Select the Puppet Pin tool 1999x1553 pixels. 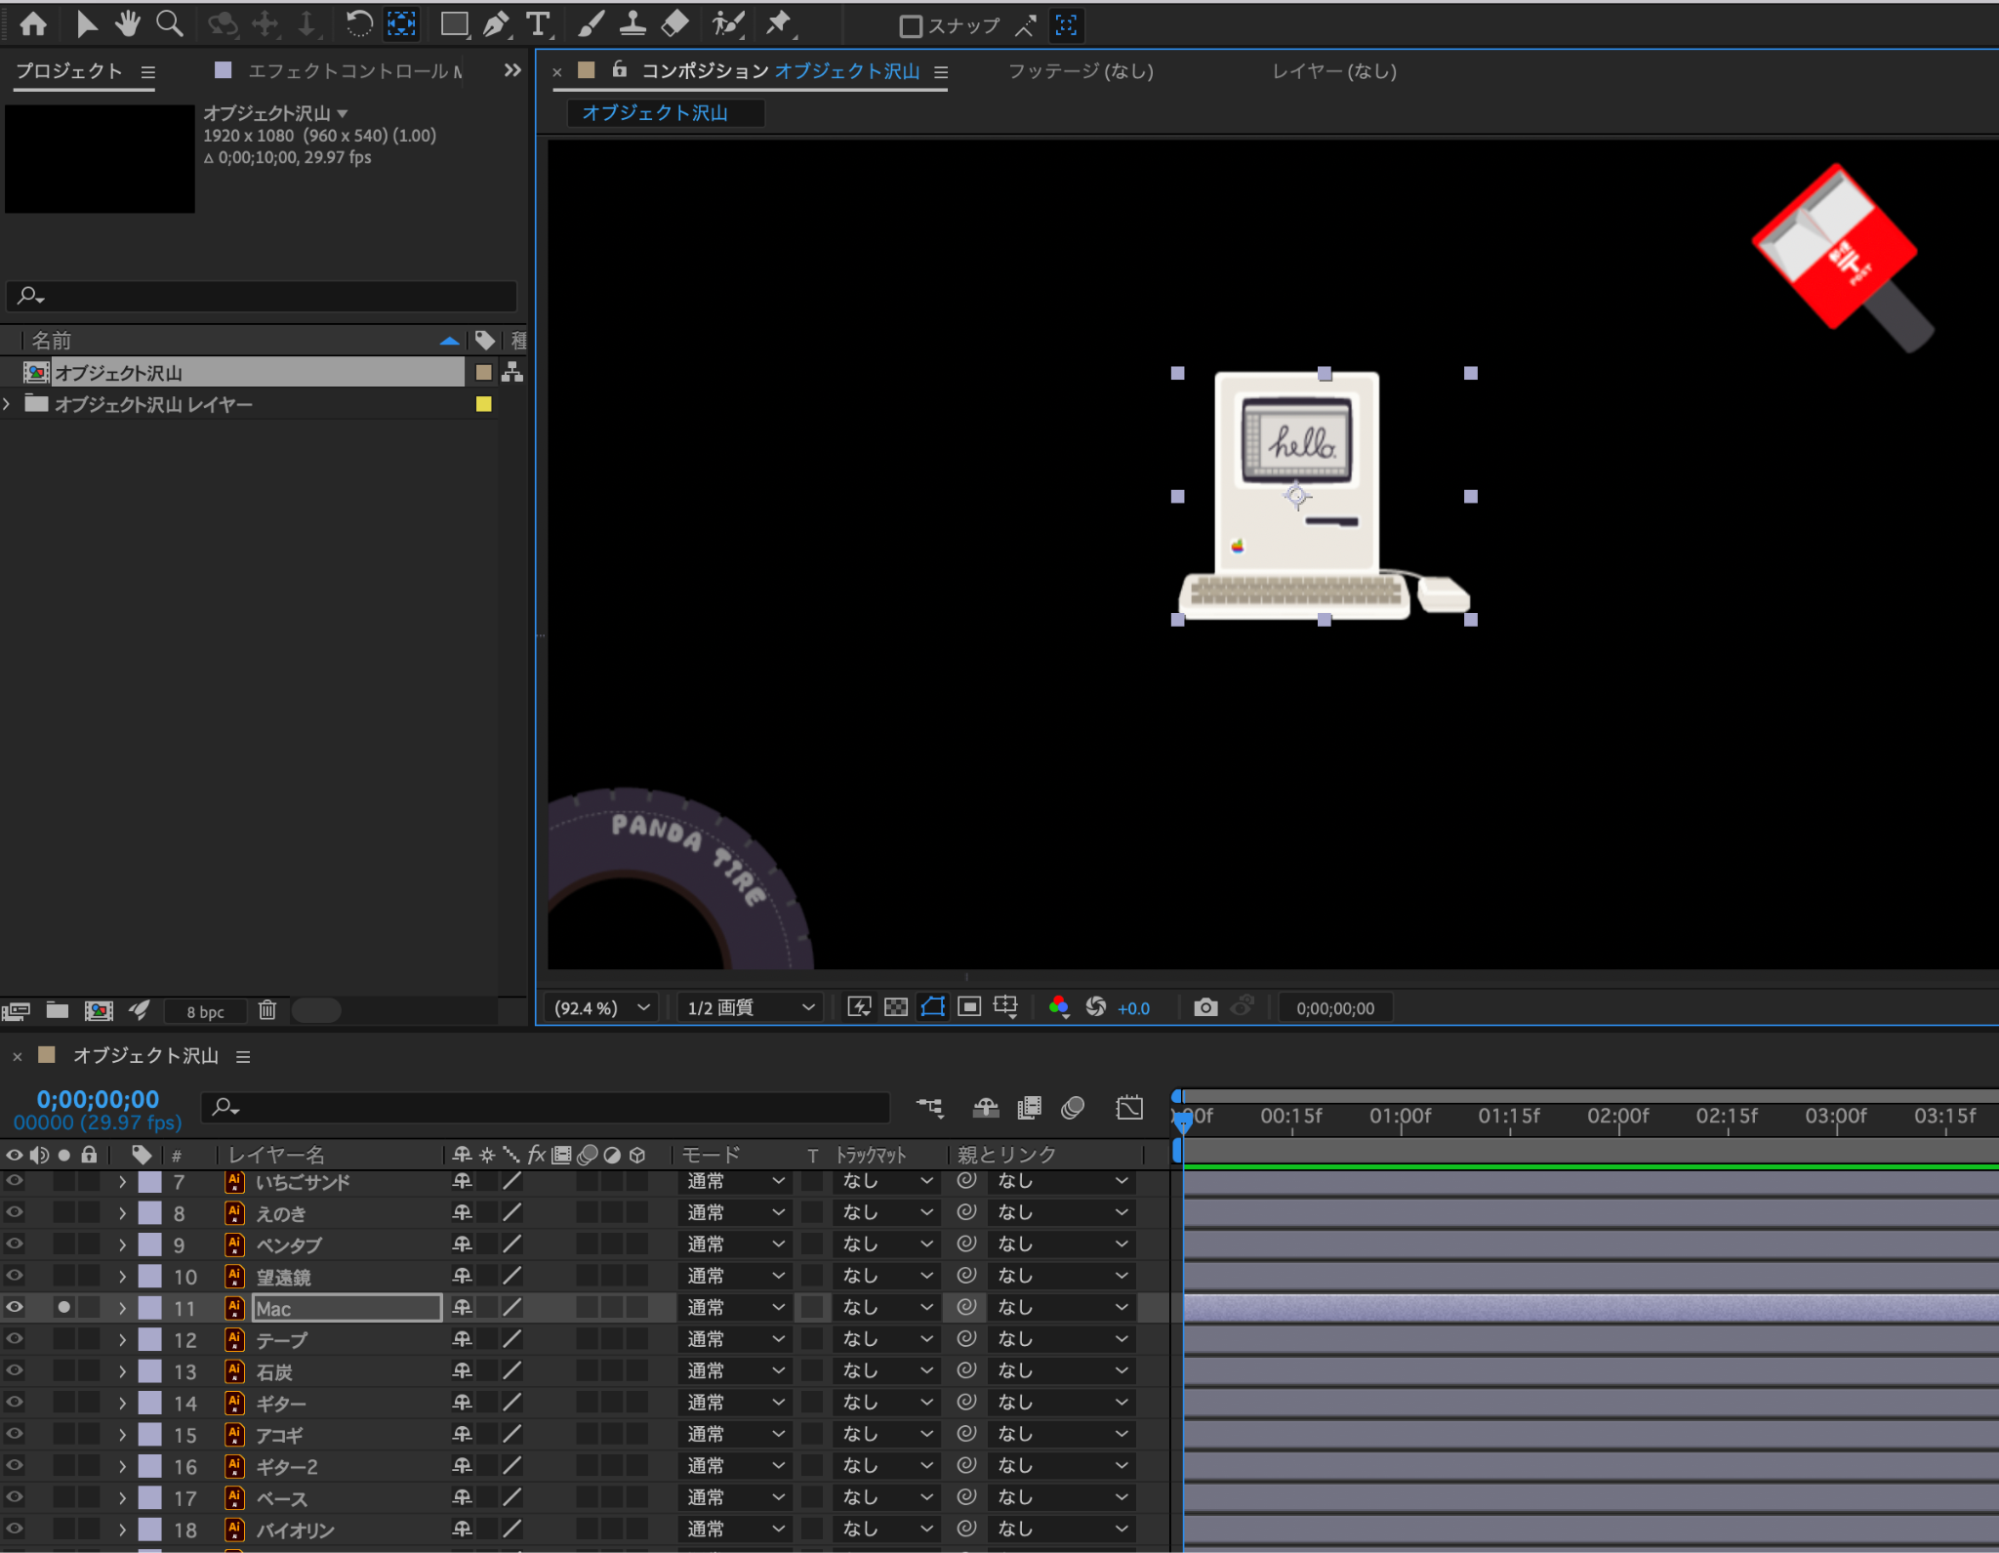coord(779,24)
